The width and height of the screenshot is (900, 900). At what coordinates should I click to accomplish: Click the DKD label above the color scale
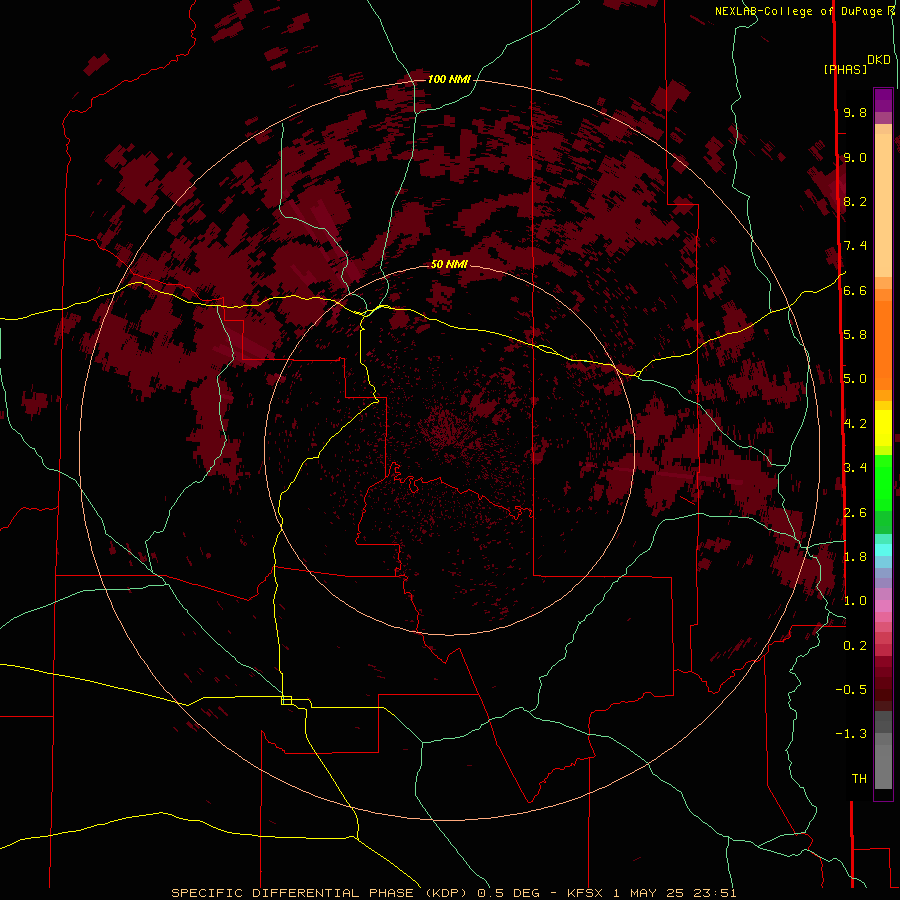point(879,60)
